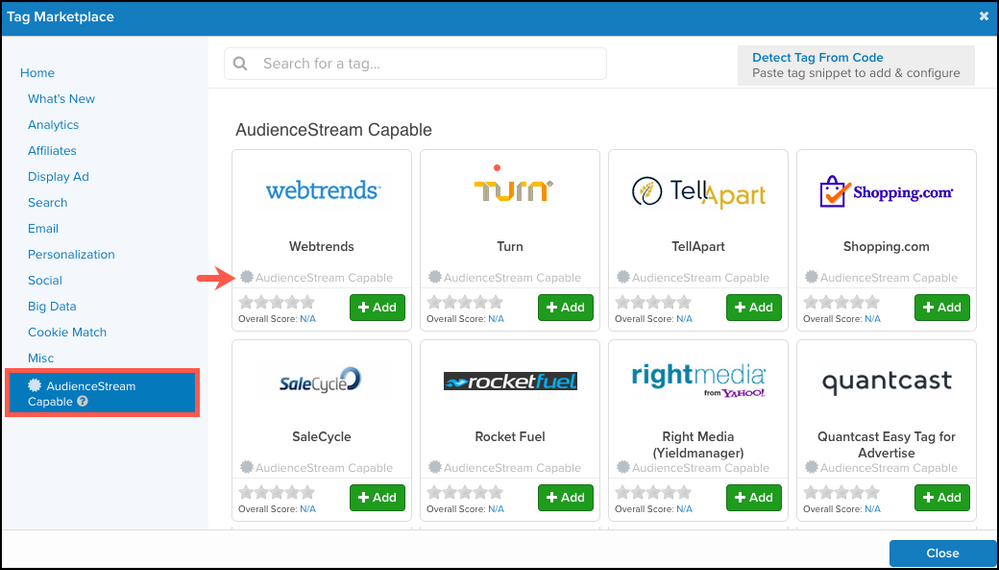Screen dimensions: 999x570
Task: Click the Right Media logo
Action: pos(698,381)
